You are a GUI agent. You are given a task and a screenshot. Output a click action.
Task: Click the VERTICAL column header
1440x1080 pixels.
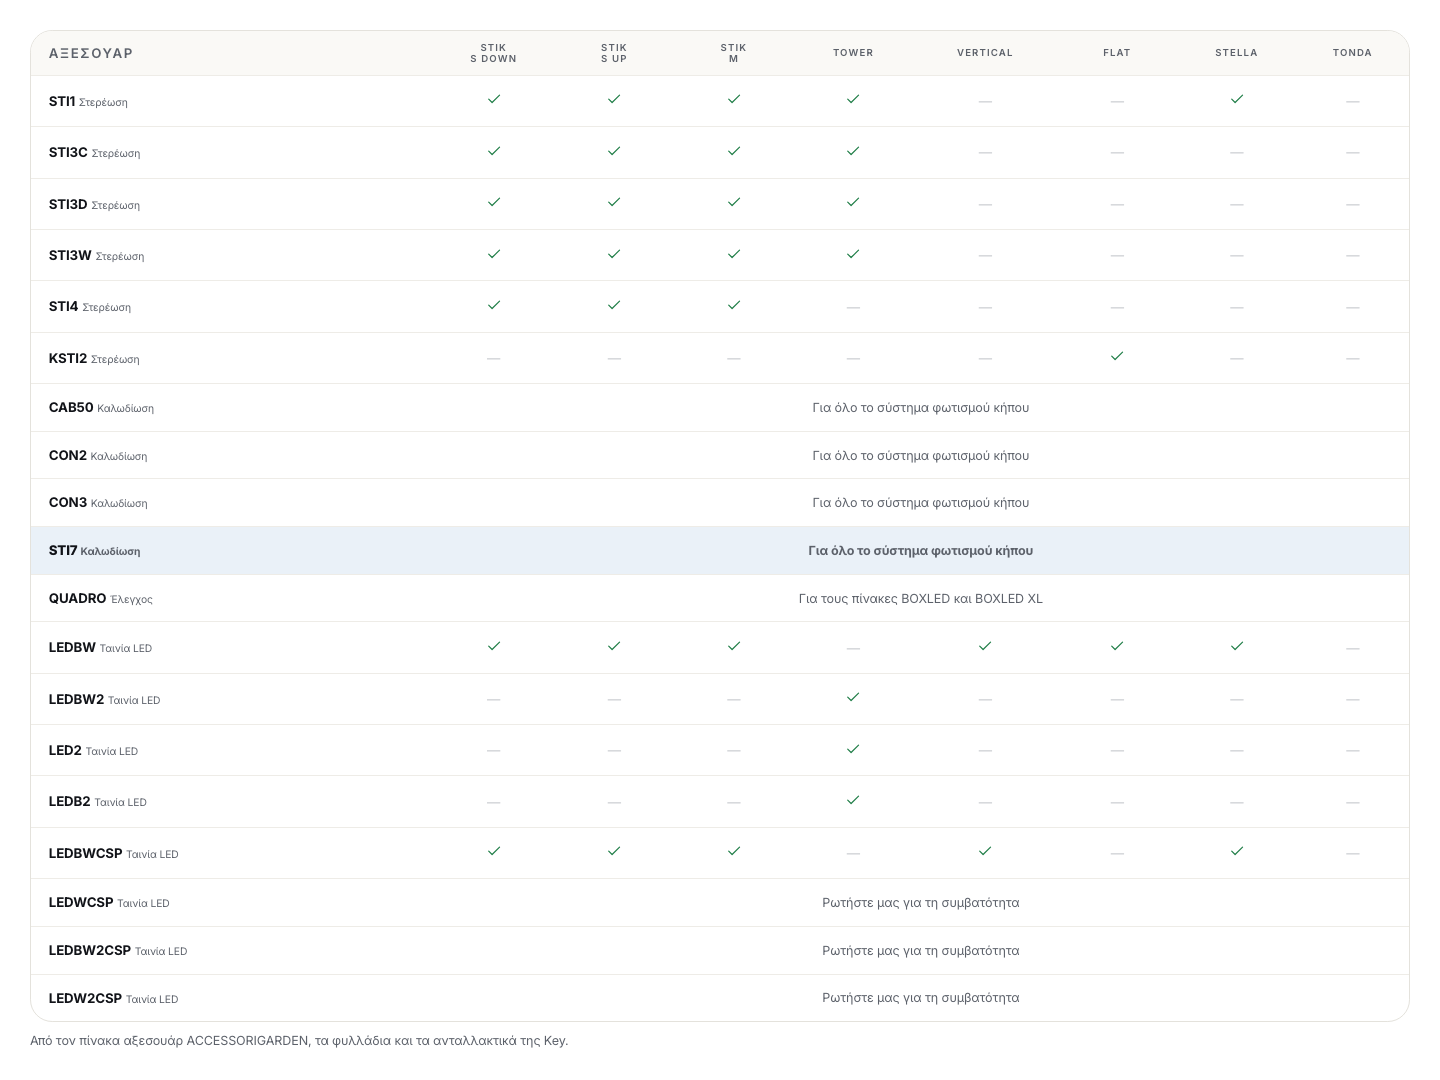click(x=985, y=53)
